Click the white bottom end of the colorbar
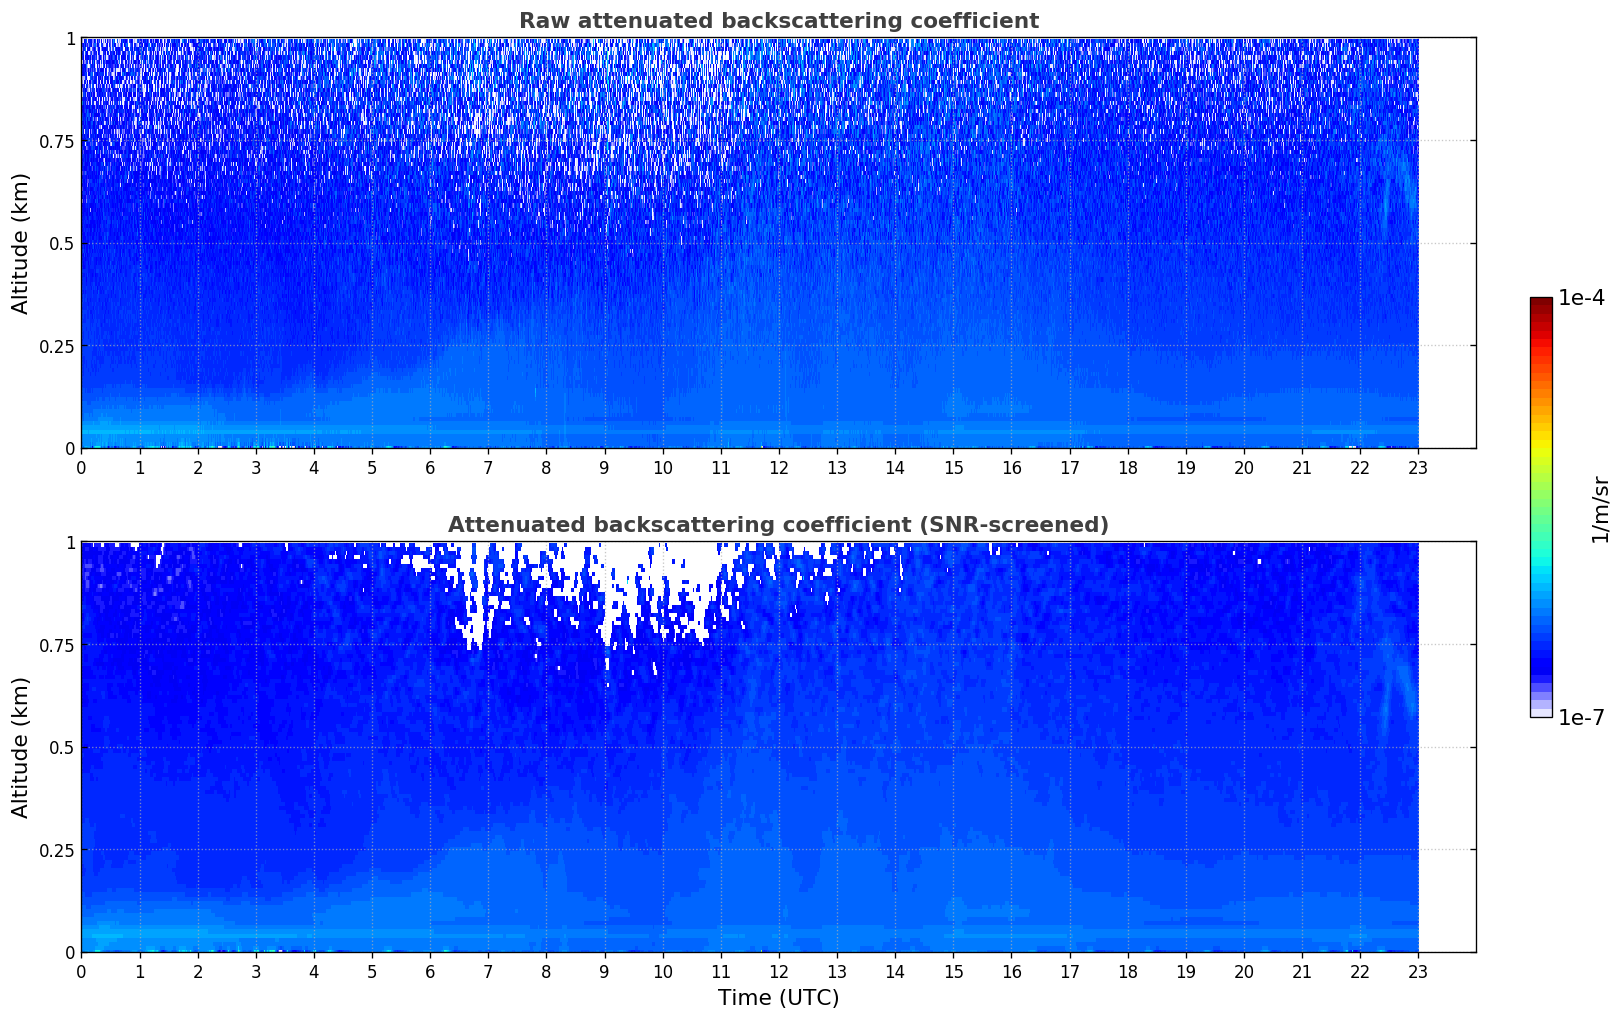1621x1020 pixels. (x=1540, y=712)
